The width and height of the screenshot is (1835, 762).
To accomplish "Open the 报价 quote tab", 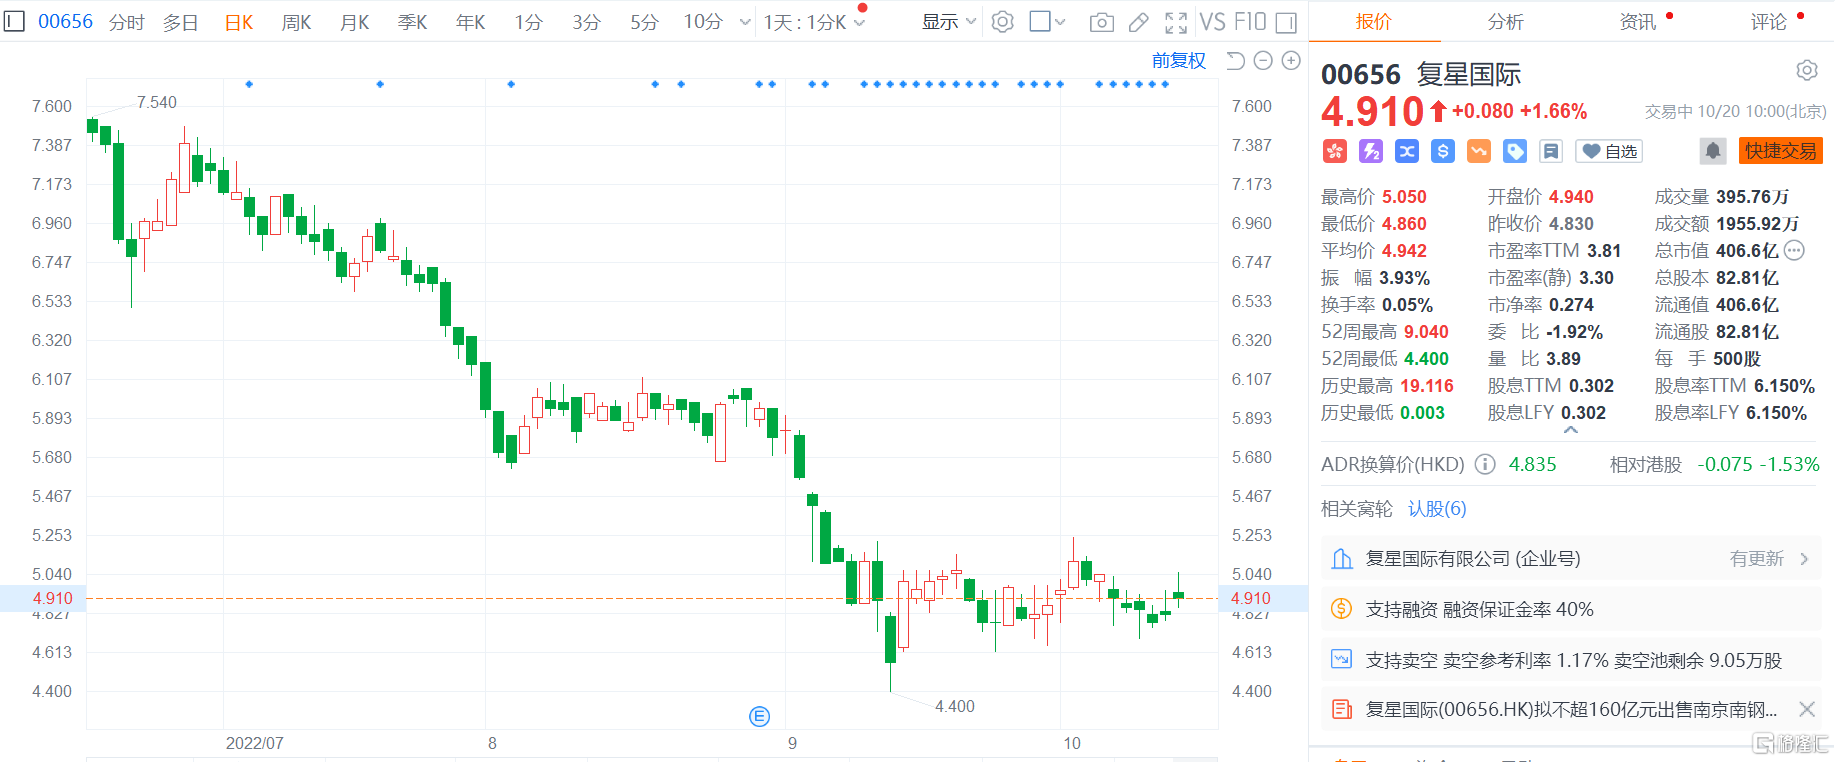I will [x=1373, y=21].
